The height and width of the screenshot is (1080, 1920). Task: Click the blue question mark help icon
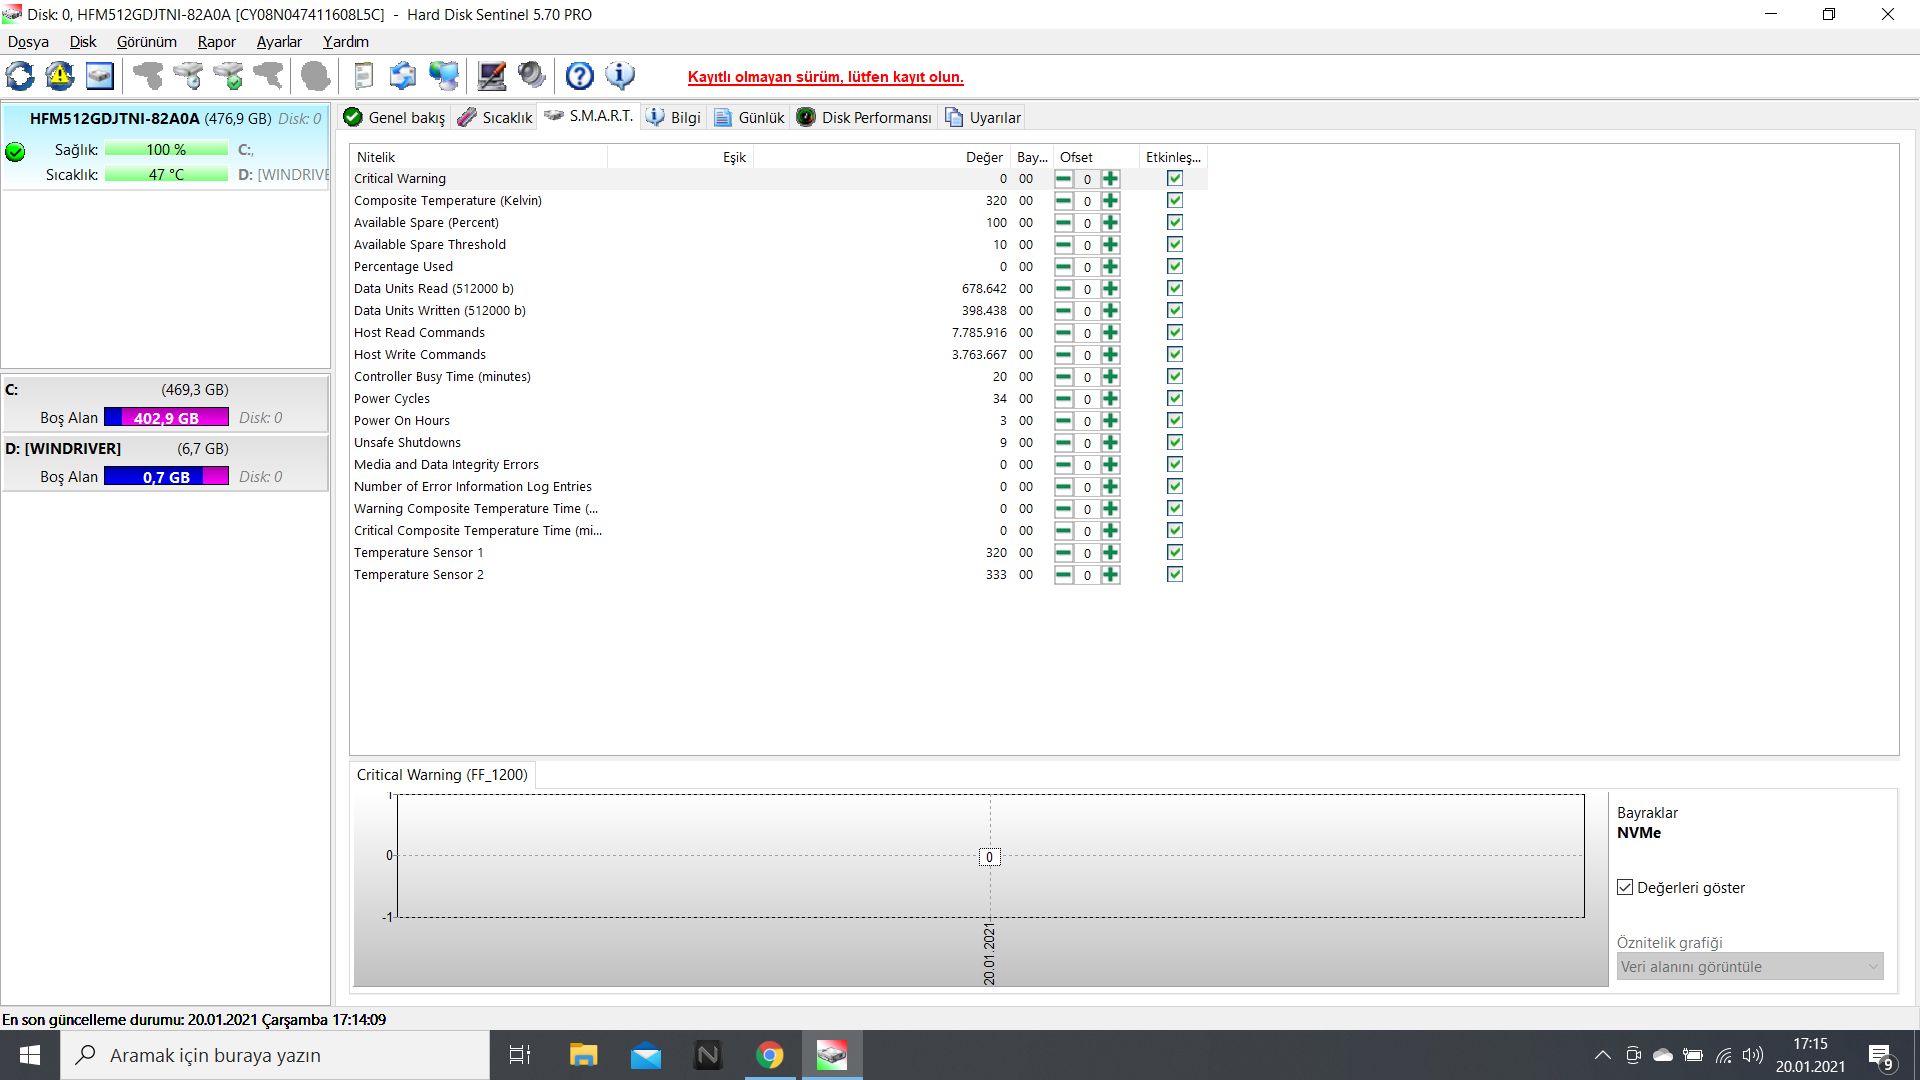(x=580, y=76)
